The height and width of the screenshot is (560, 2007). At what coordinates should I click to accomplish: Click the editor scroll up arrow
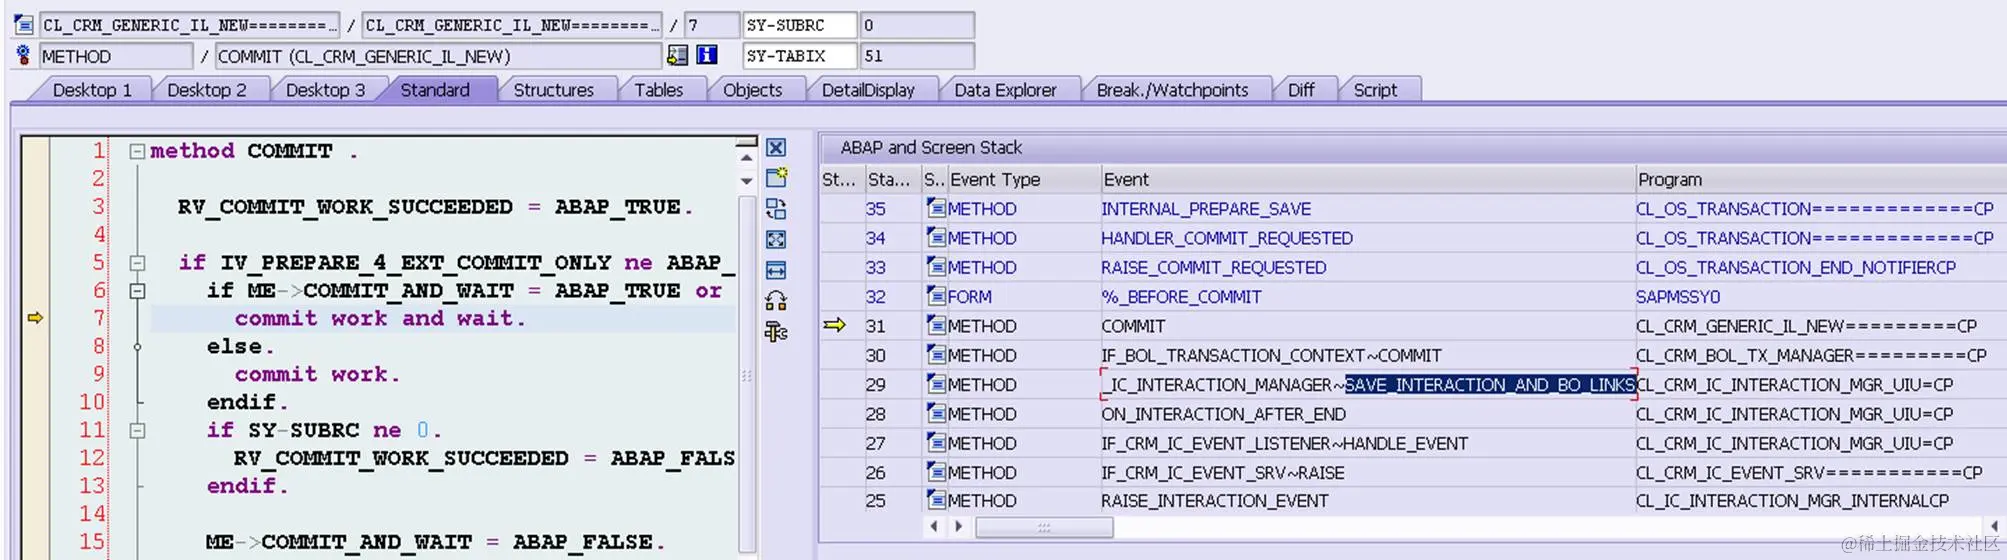[746, 158]
